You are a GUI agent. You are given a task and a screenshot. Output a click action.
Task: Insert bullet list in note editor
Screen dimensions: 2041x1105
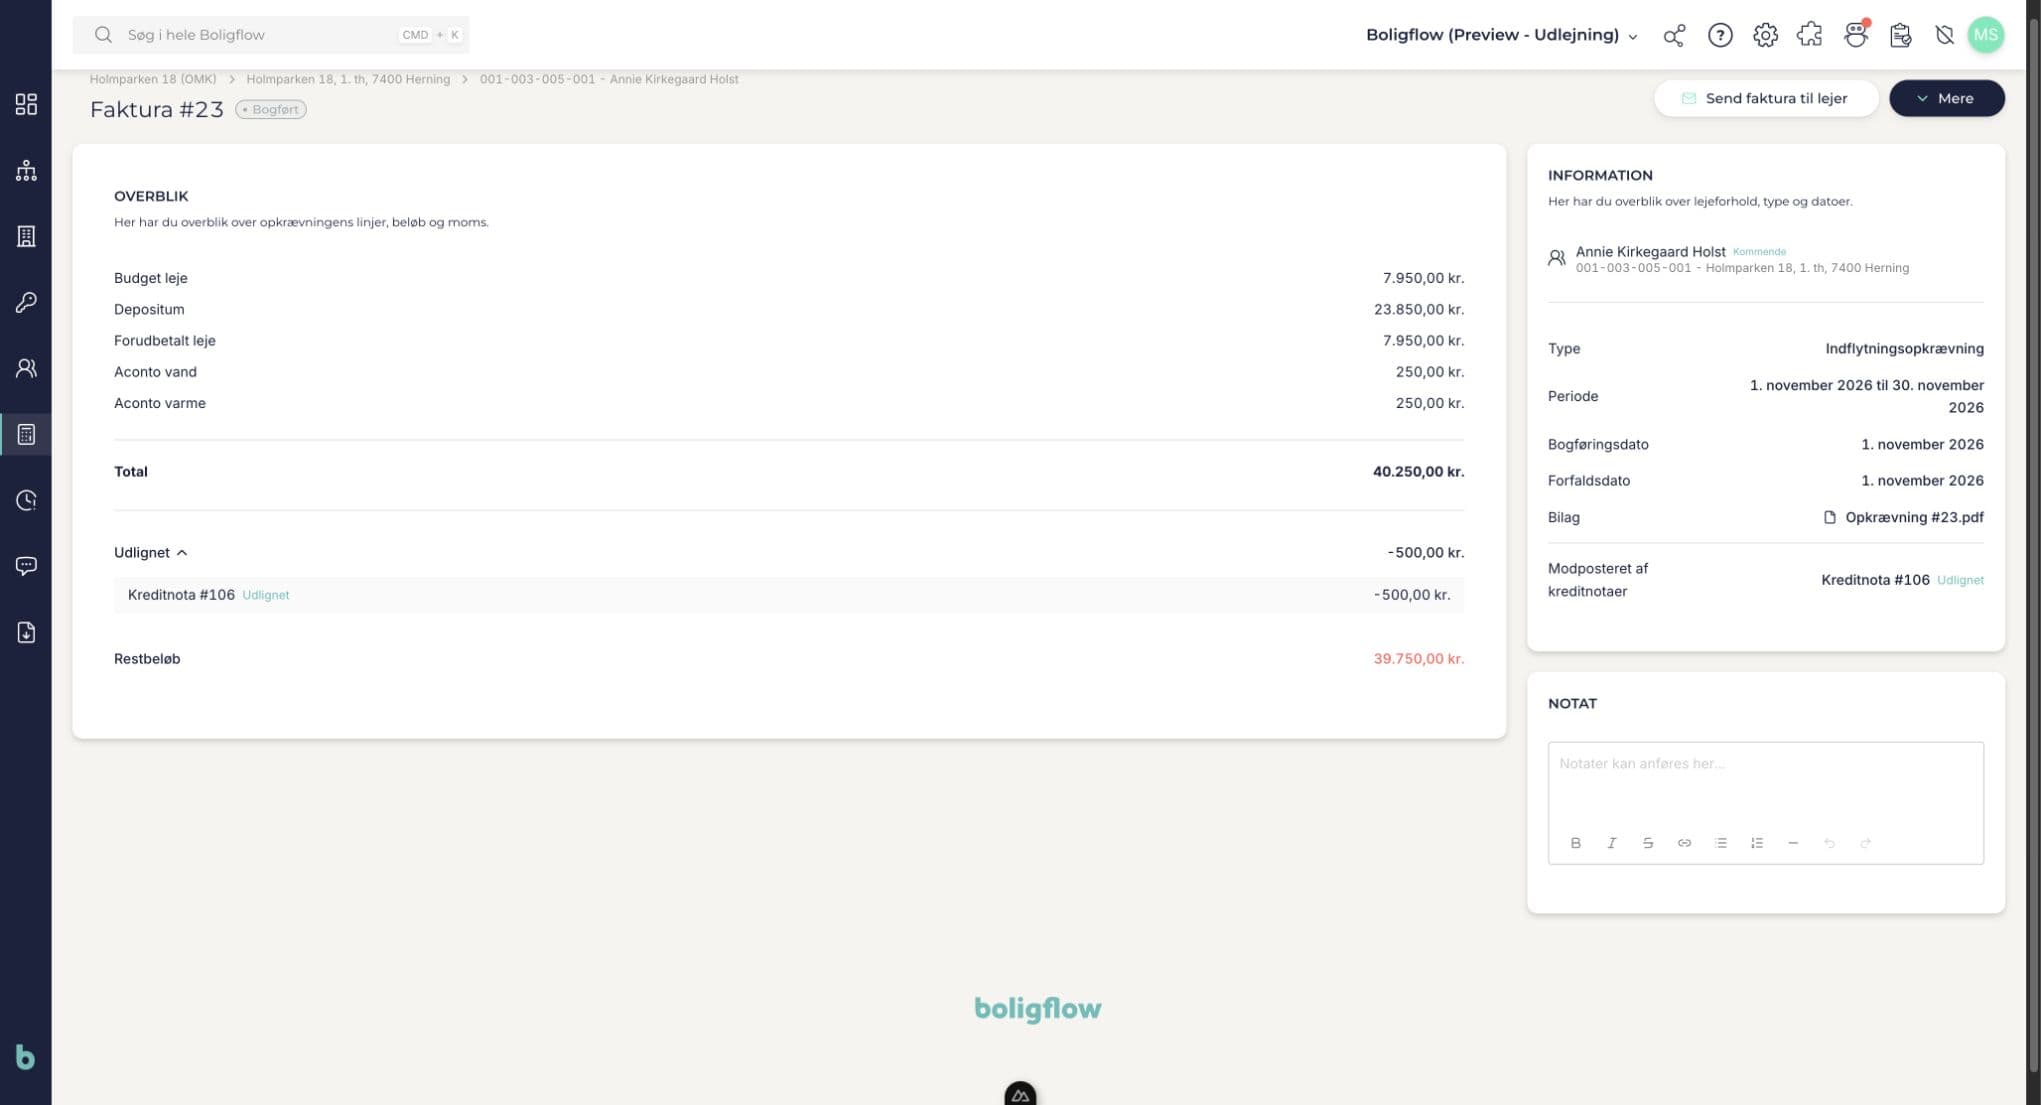1720,843
